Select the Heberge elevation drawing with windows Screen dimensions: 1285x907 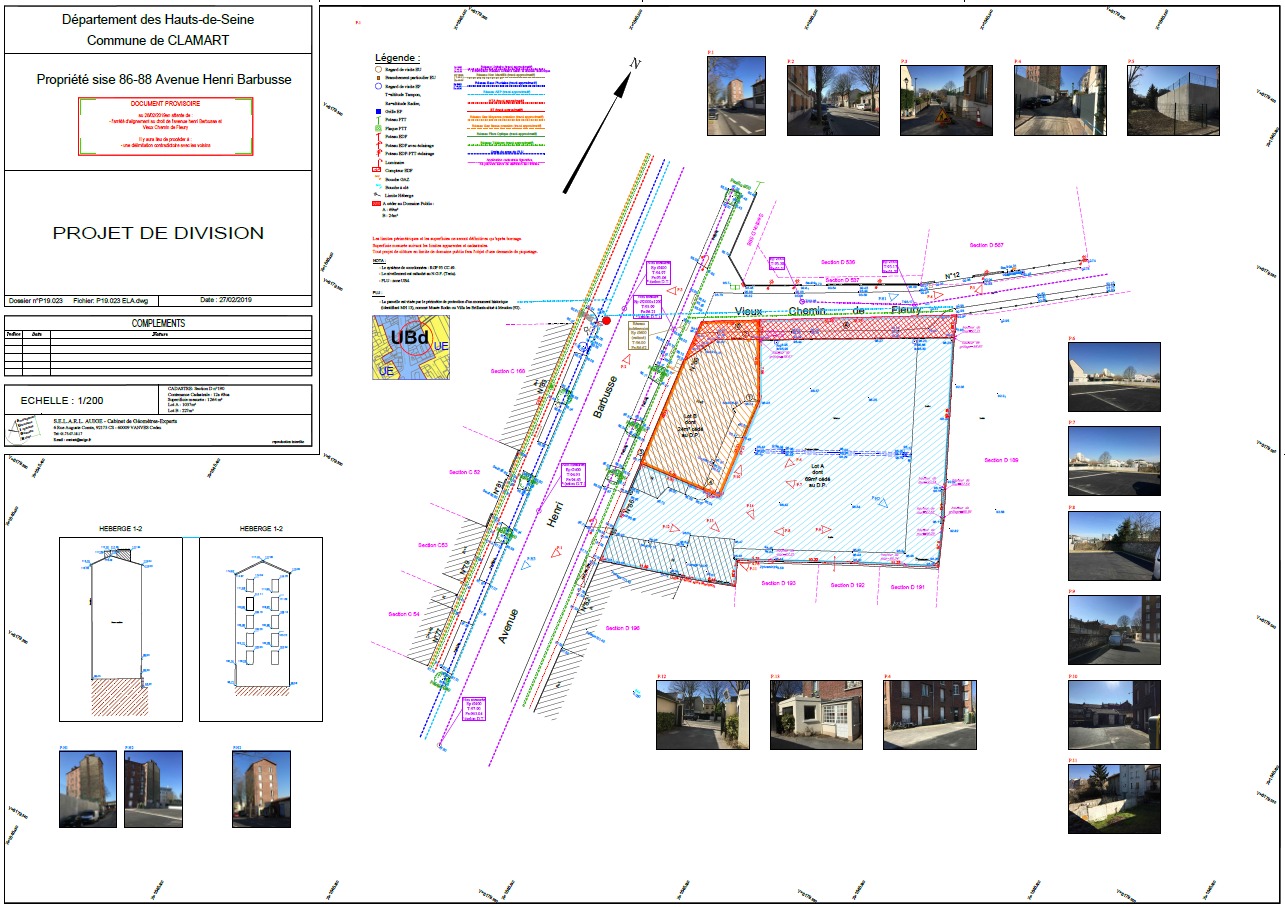(x=261, y=629)
